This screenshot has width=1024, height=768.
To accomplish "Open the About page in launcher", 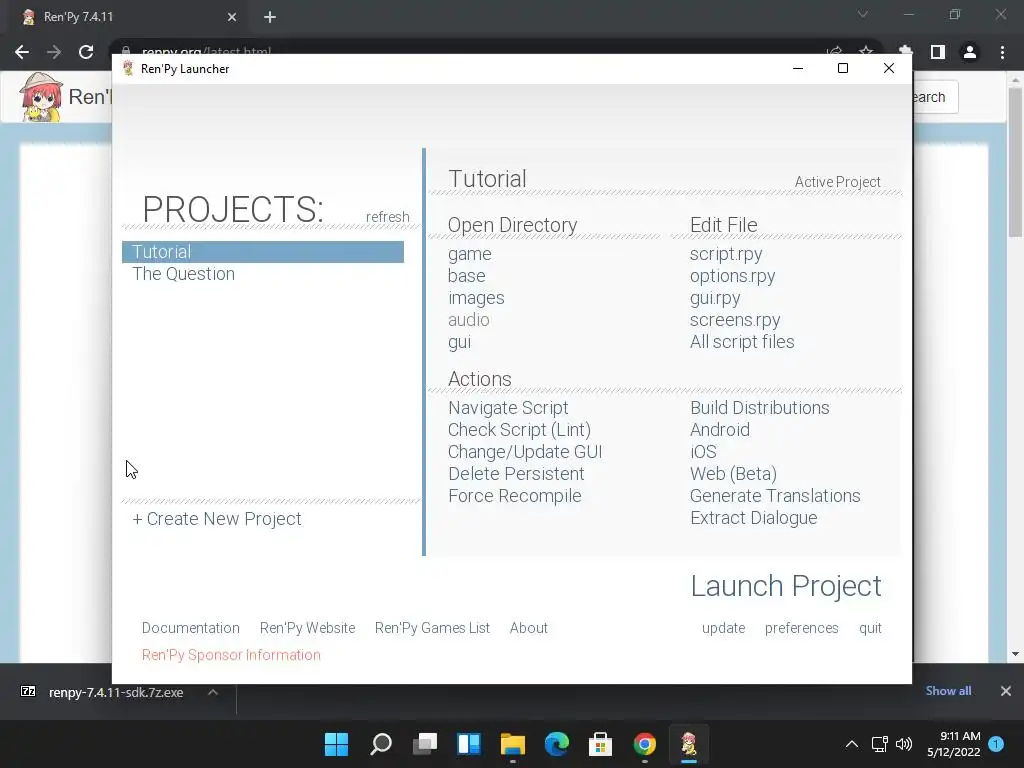I will coord(528,628).
